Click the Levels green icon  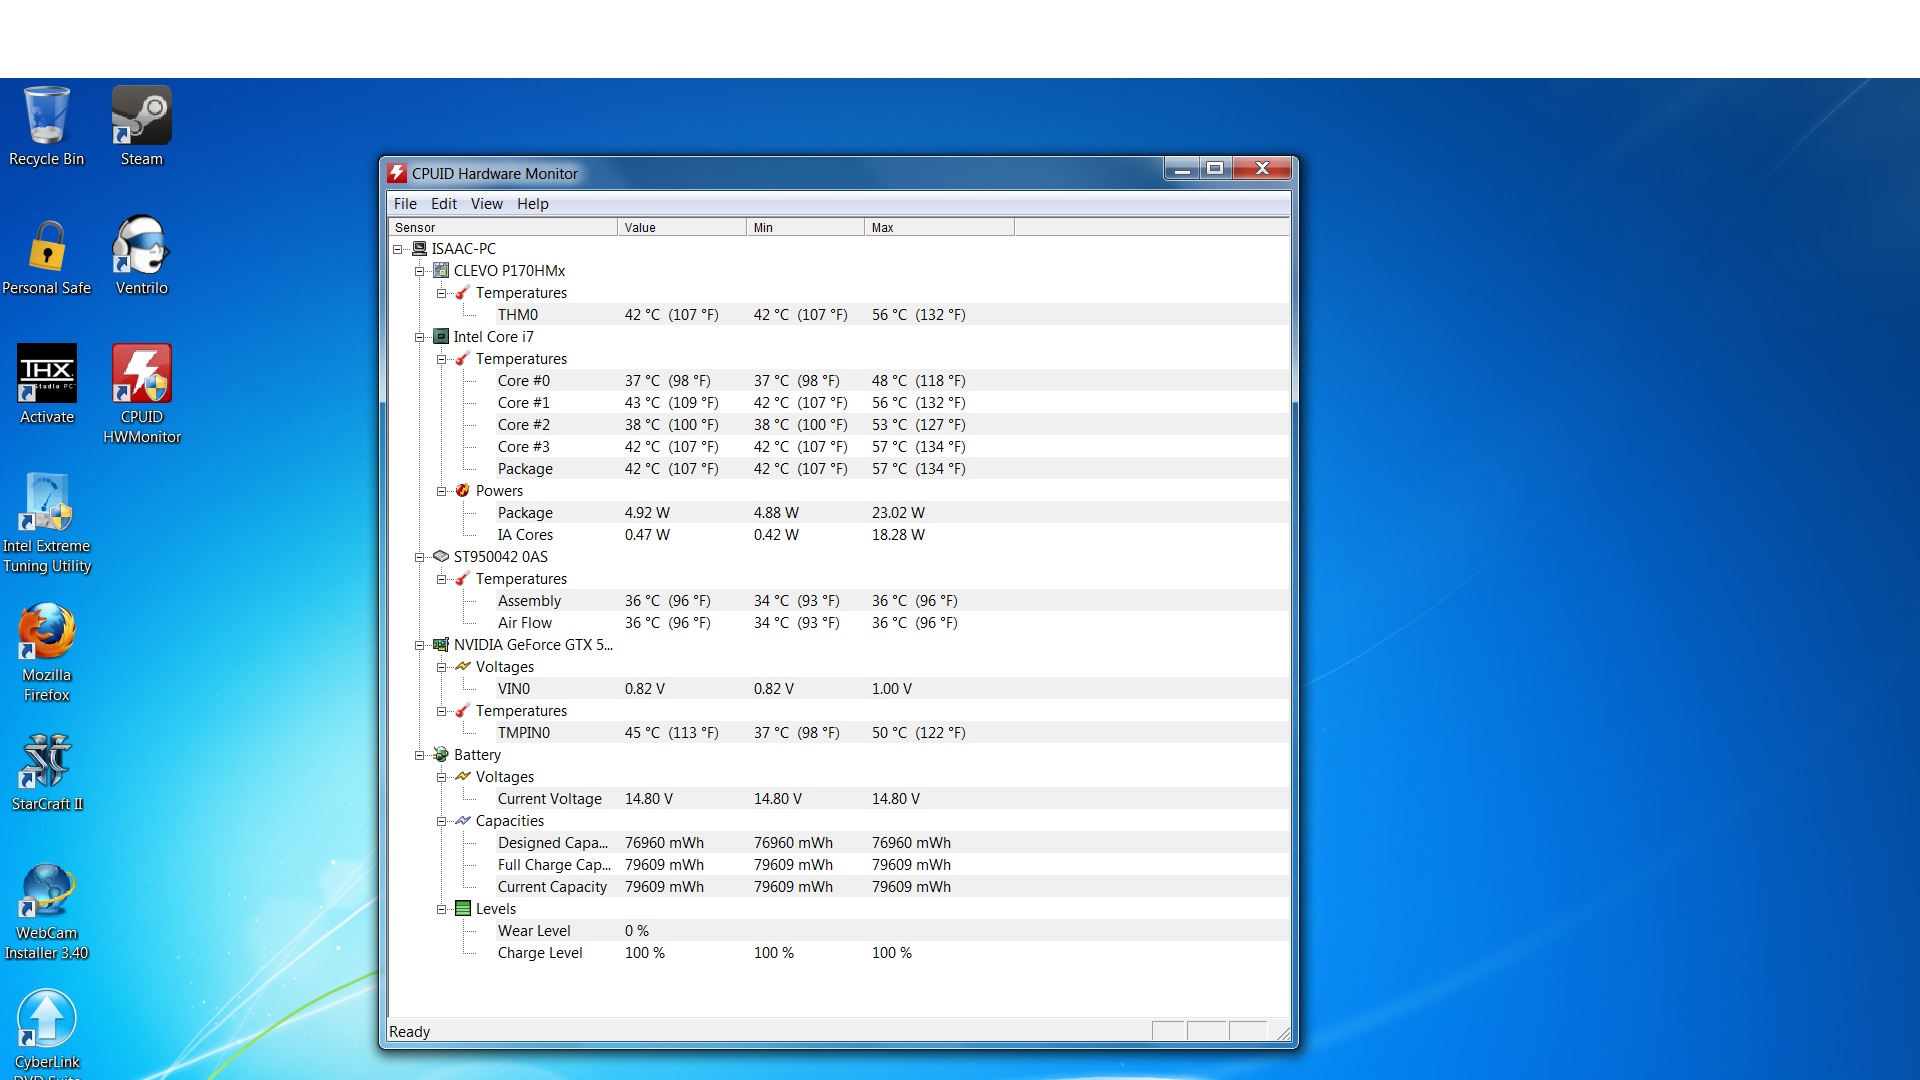coord(463,909)
